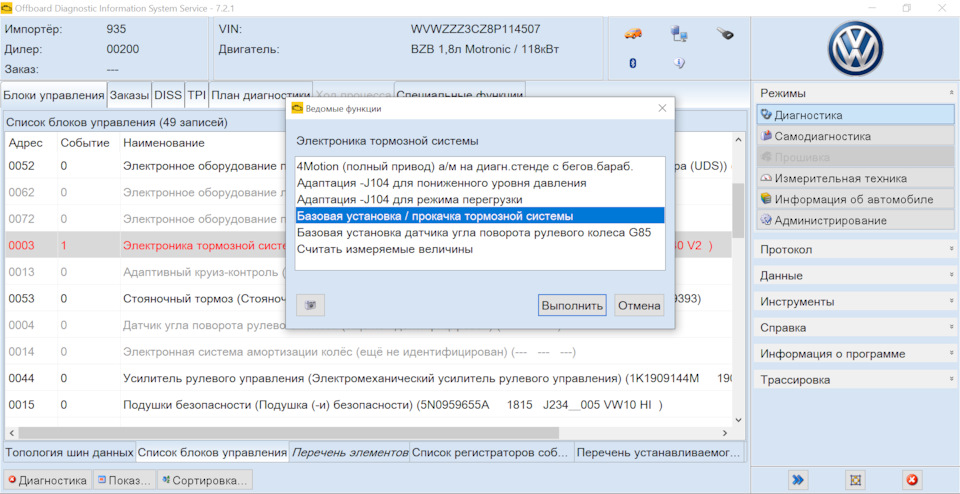960x494 pixels.
Task: Open Администрирование mode
Action: (x=855, y=220)
